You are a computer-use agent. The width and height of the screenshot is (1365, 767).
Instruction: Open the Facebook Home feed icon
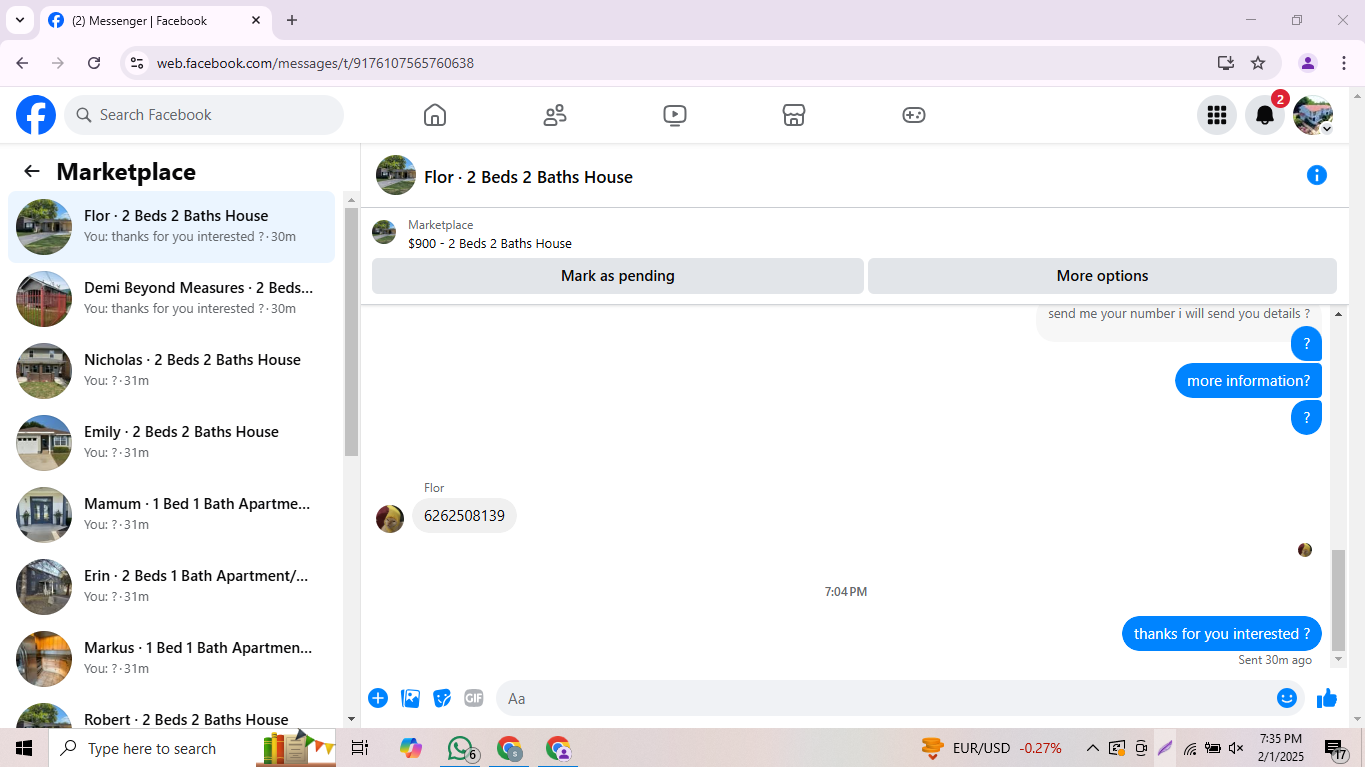point(435,115)
